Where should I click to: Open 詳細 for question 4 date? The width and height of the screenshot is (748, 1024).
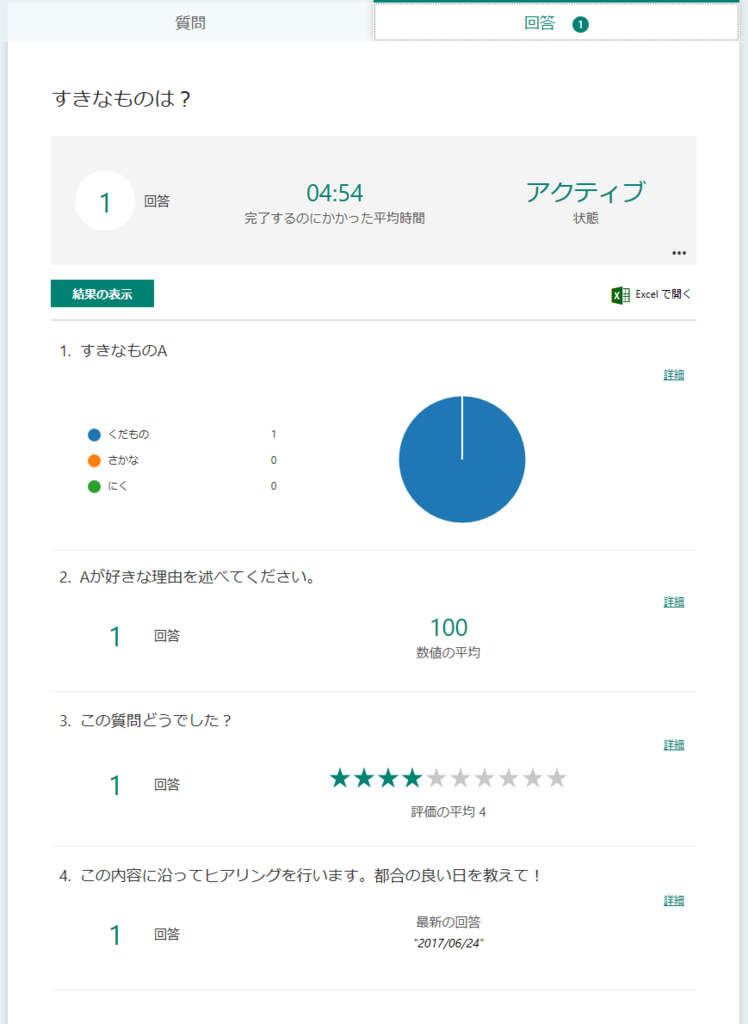674,901
